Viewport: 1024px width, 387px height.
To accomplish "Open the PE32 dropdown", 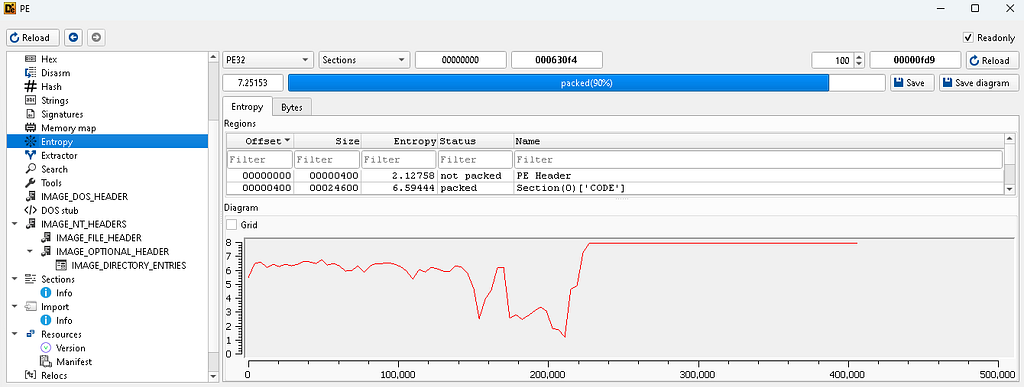I will 268,60.
